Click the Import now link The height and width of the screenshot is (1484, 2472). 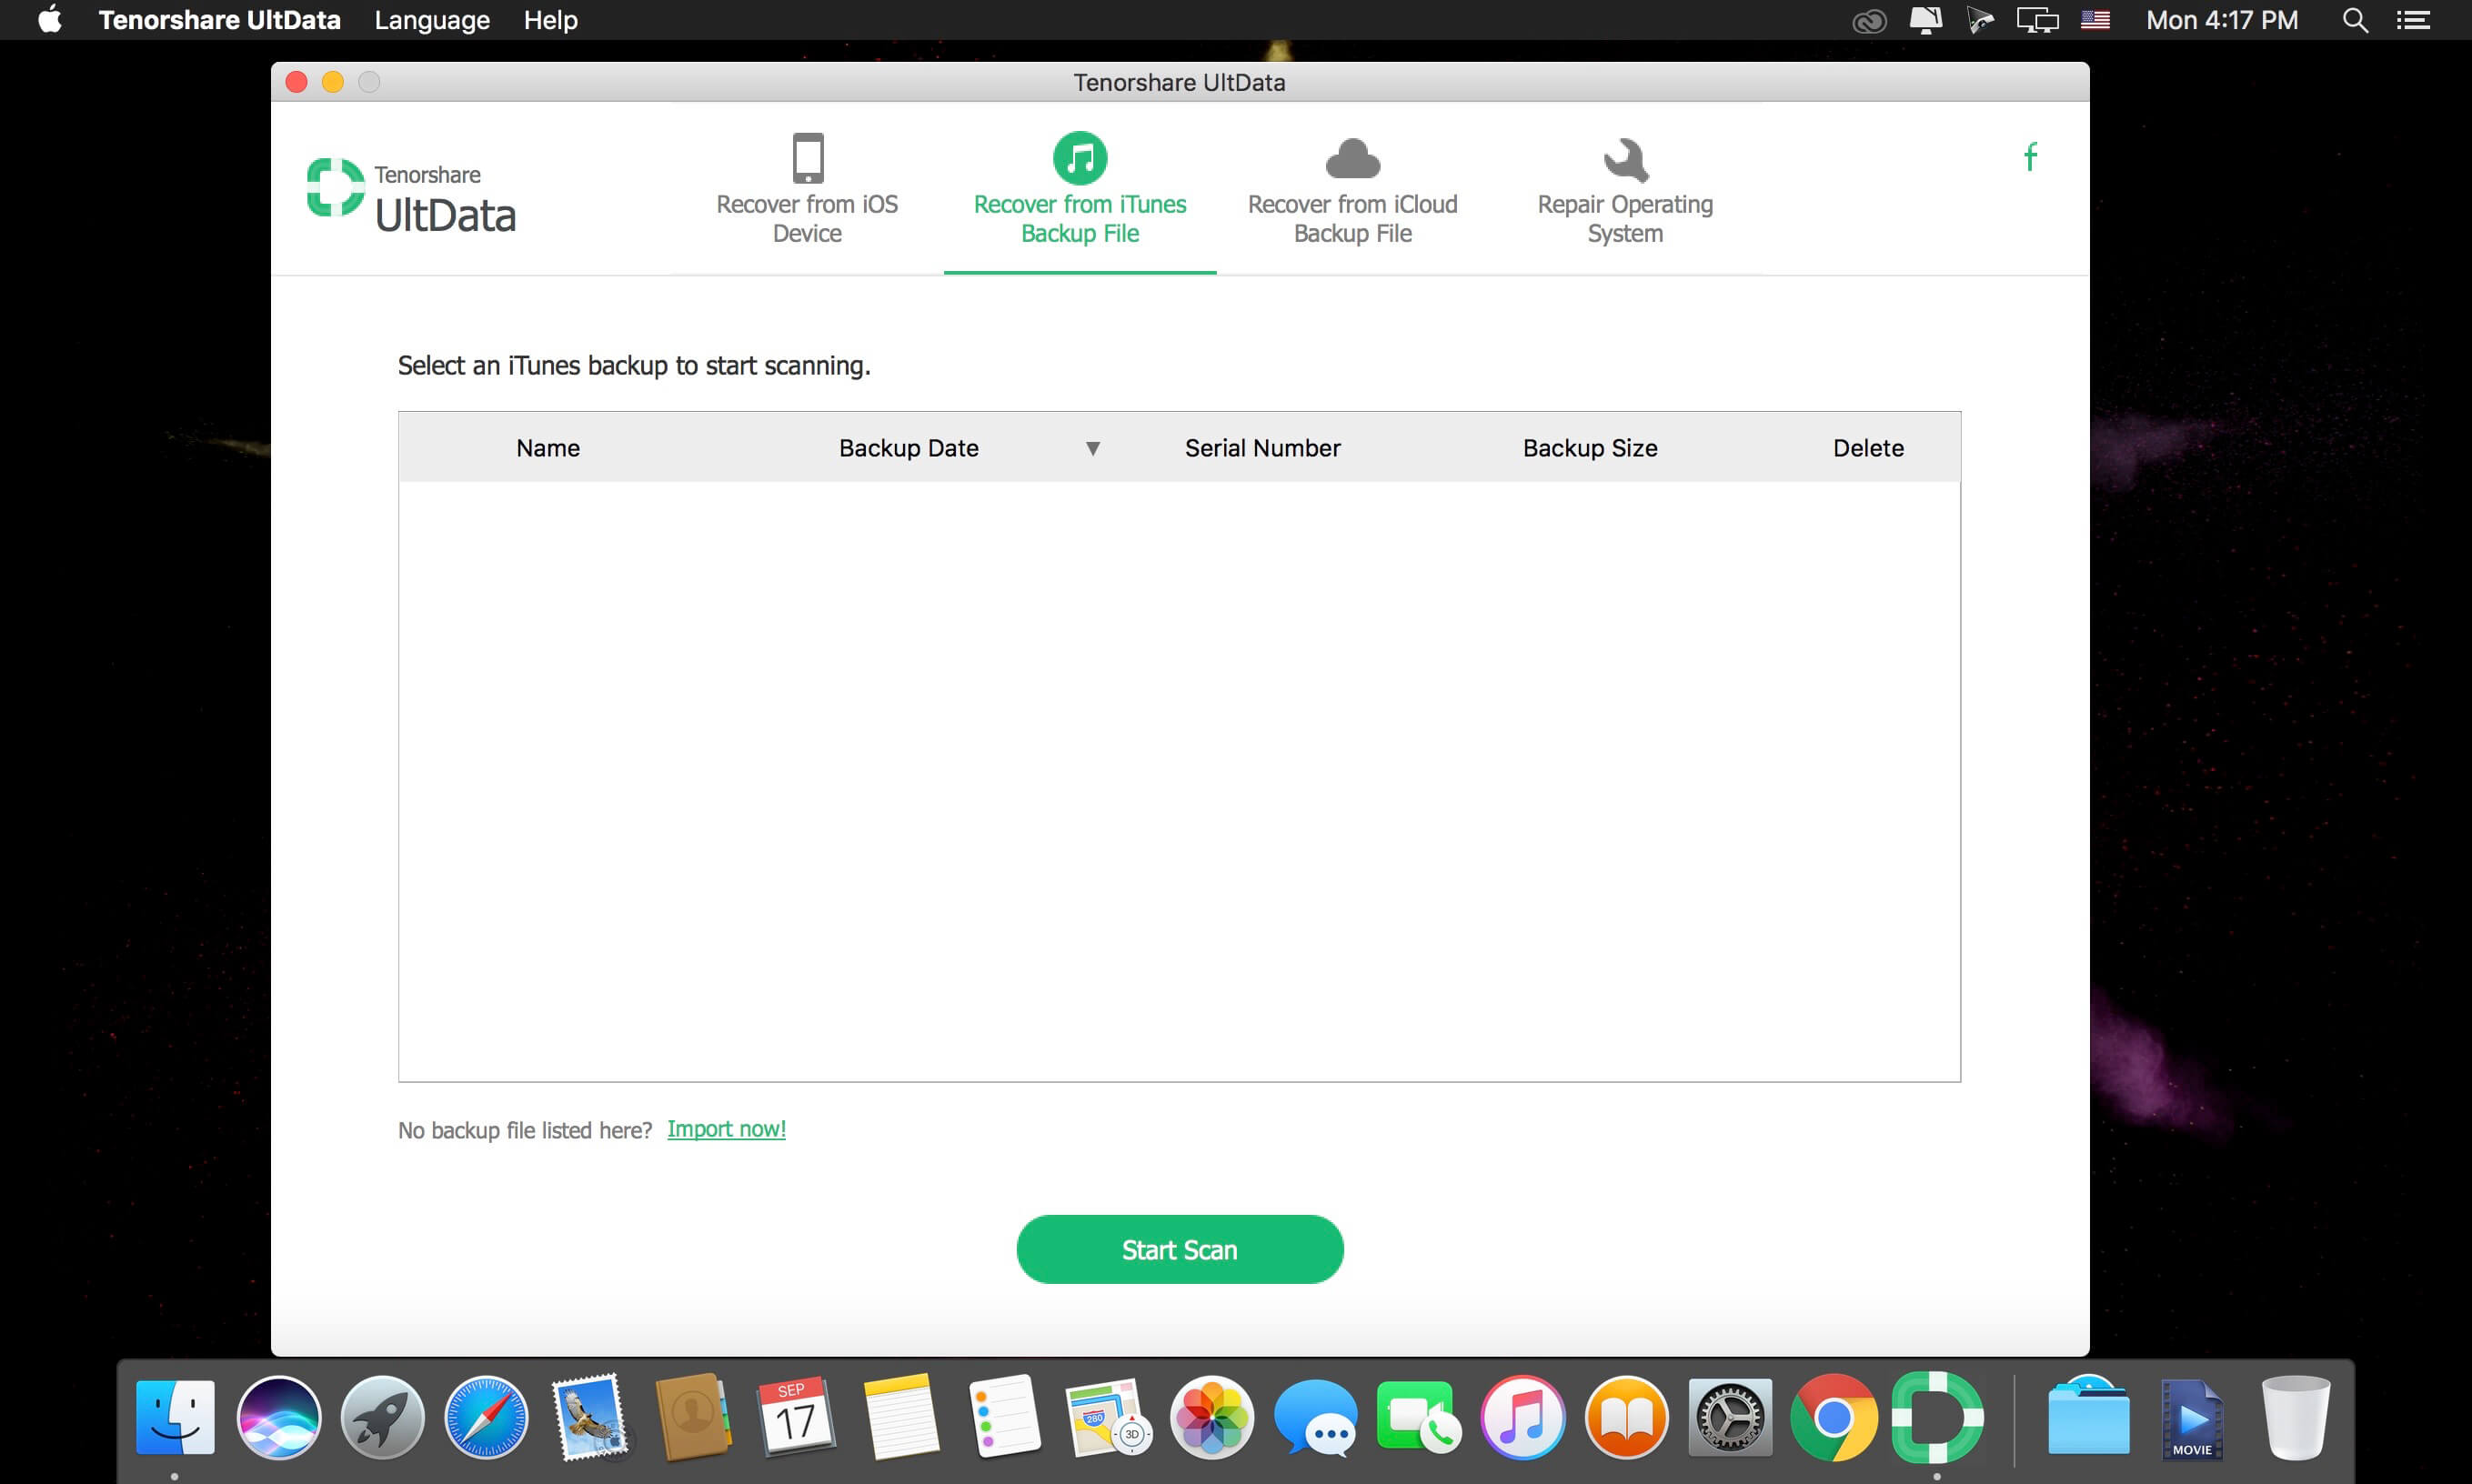[x=726, y=1129]
